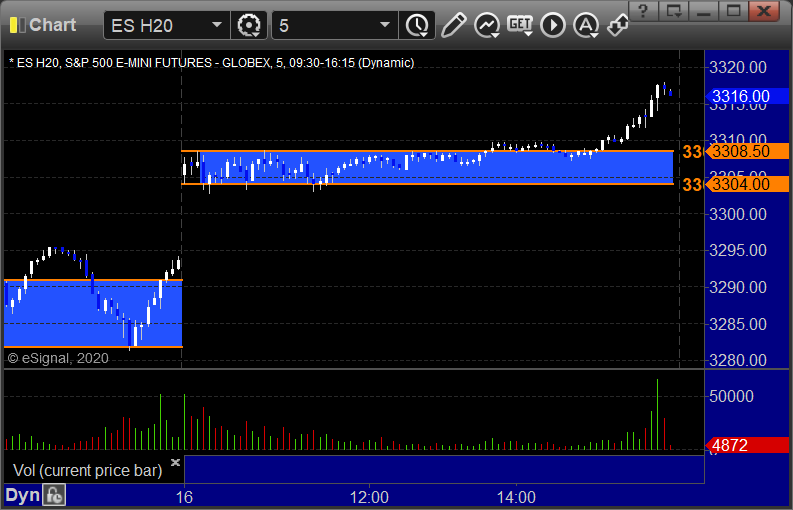Select the 3304.00 orange price marker

[746, 184]
